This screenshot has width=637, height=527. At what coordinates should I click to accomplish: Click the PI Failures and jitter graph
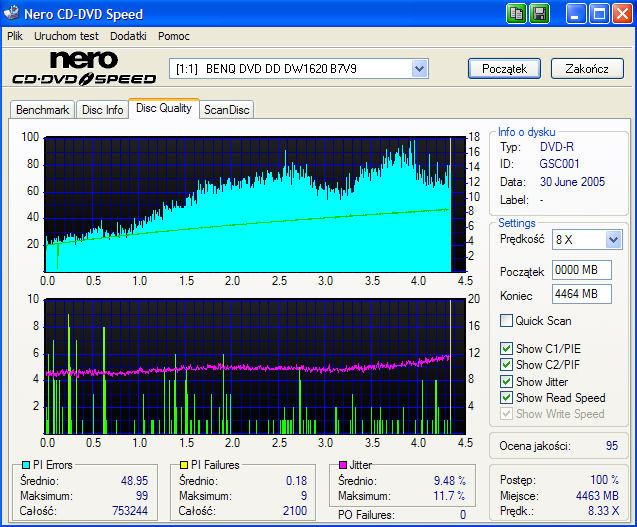255,367
